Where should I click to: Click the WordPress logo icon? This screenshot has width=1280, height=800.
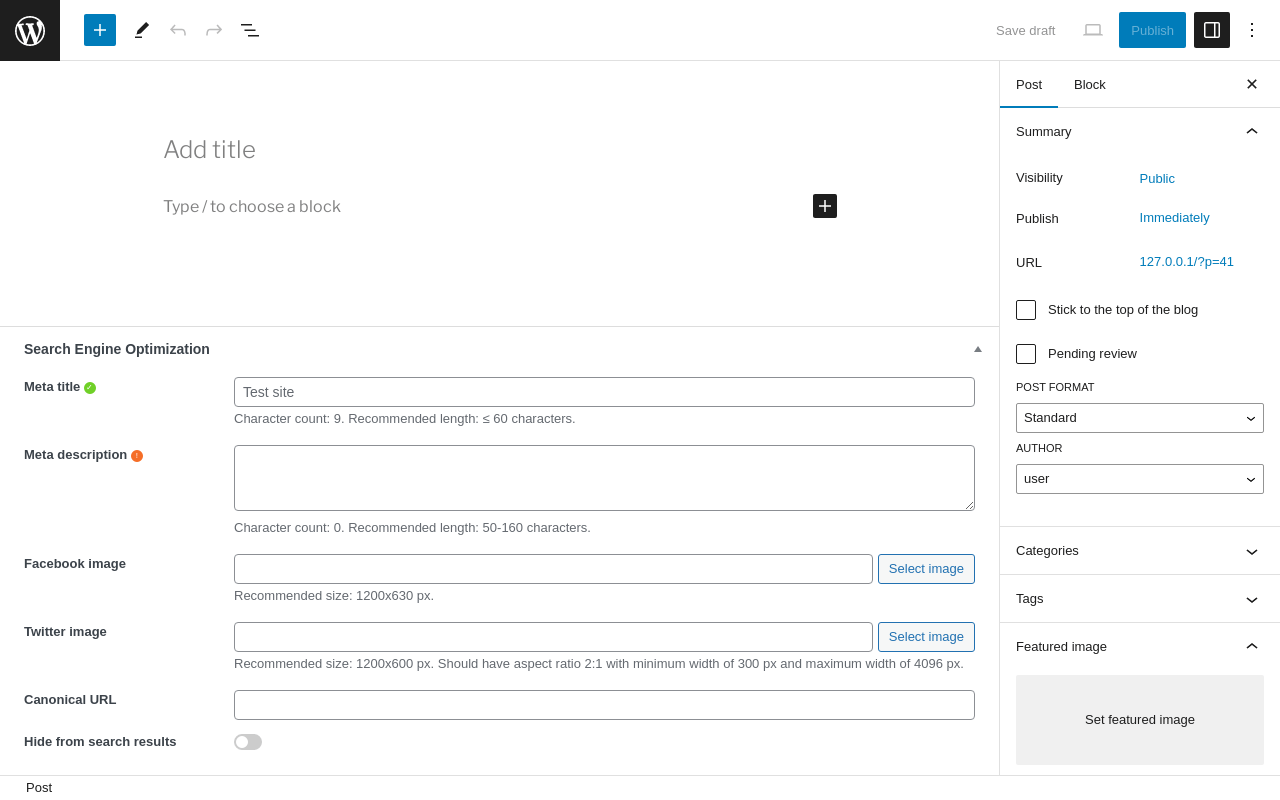pos(30,30)
